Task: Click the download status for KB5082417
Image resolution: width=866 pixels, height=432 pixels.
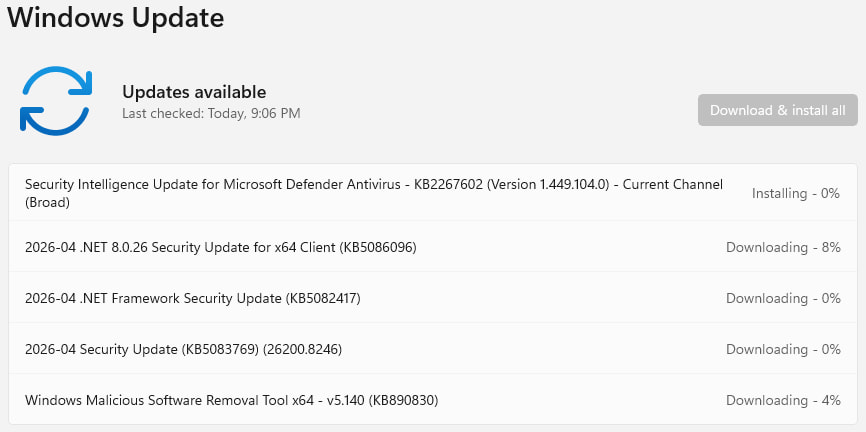Action: pos(783,298)
